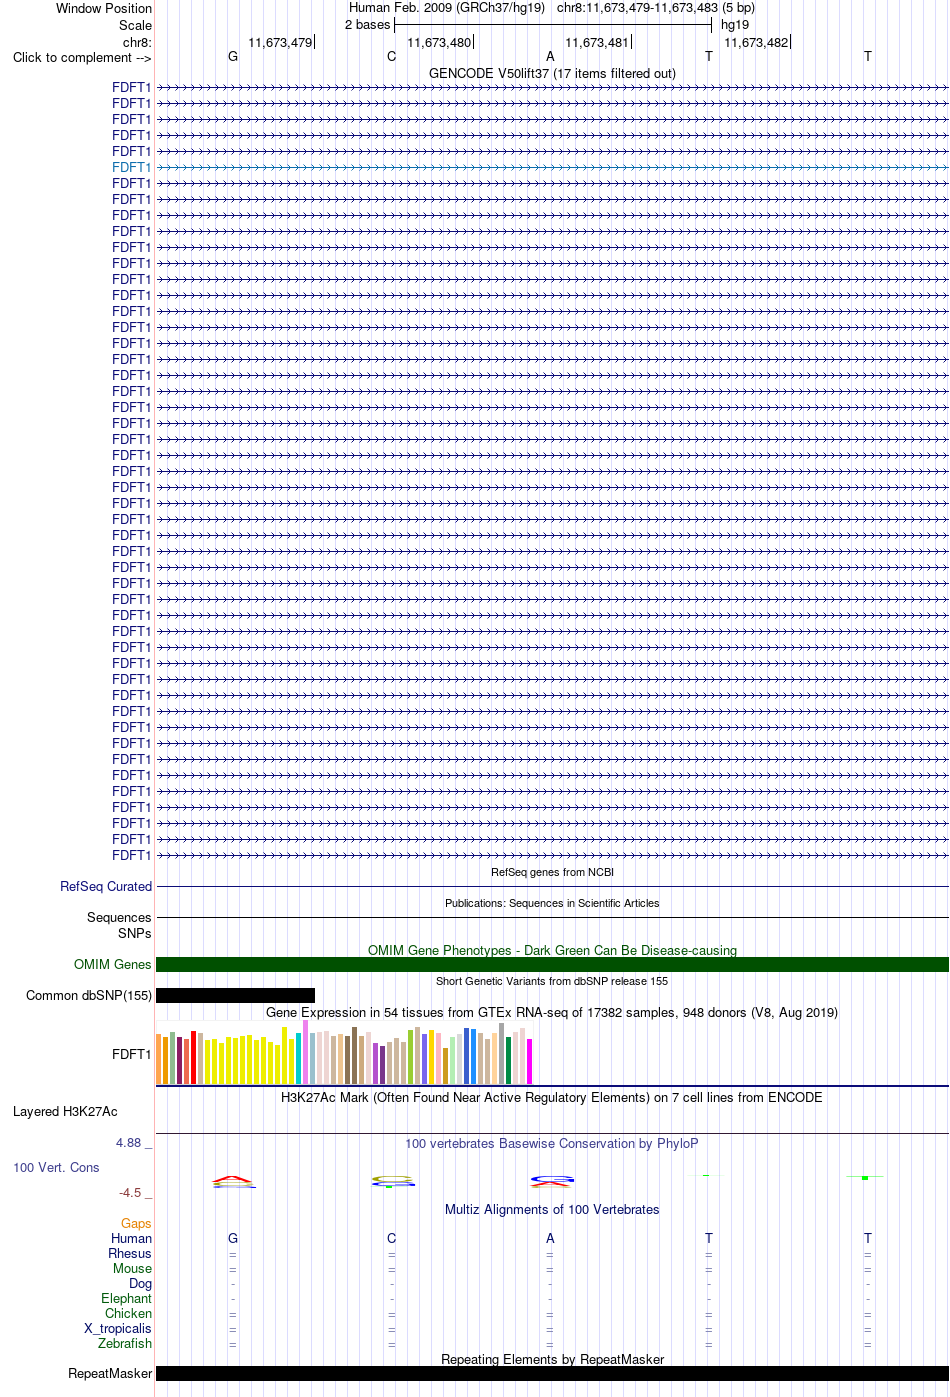
Task: Open 'Repeating Elements by RepeatMasker' track title
Action: [x=552, y=1359]
